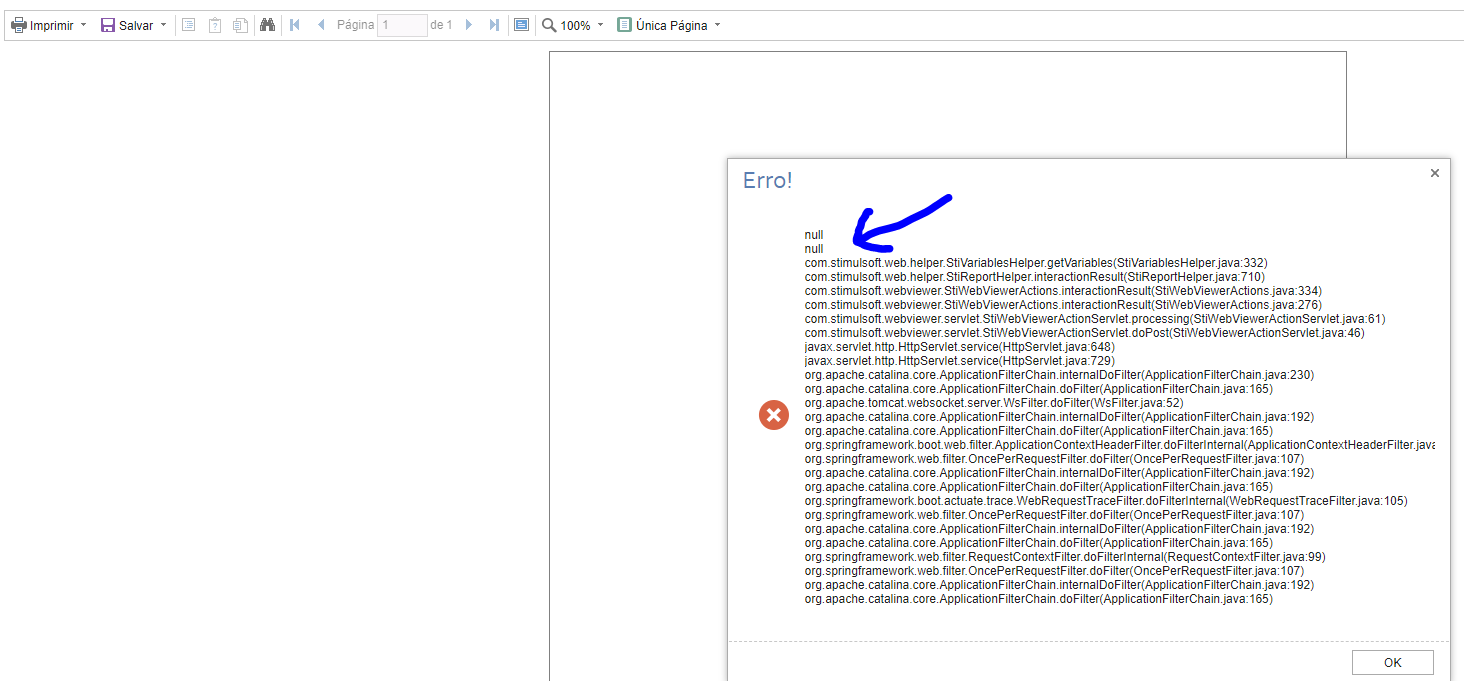Image resolution: width=1464 pixels, height=681 pixels.
Task: Click the HttpServlet.java:648 stack trace line
Action: (x=959, y=347)
